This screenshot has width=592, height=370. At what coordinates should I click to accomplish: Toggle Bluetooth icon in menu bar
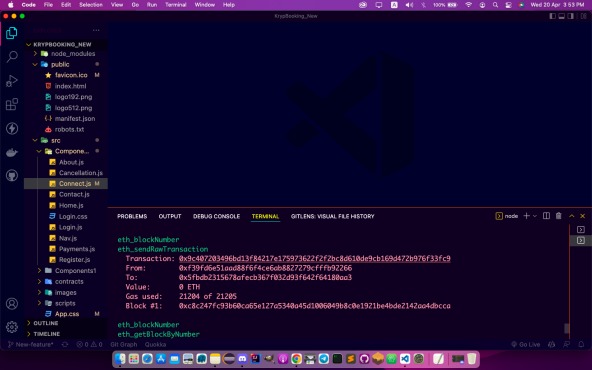(423, 5)
